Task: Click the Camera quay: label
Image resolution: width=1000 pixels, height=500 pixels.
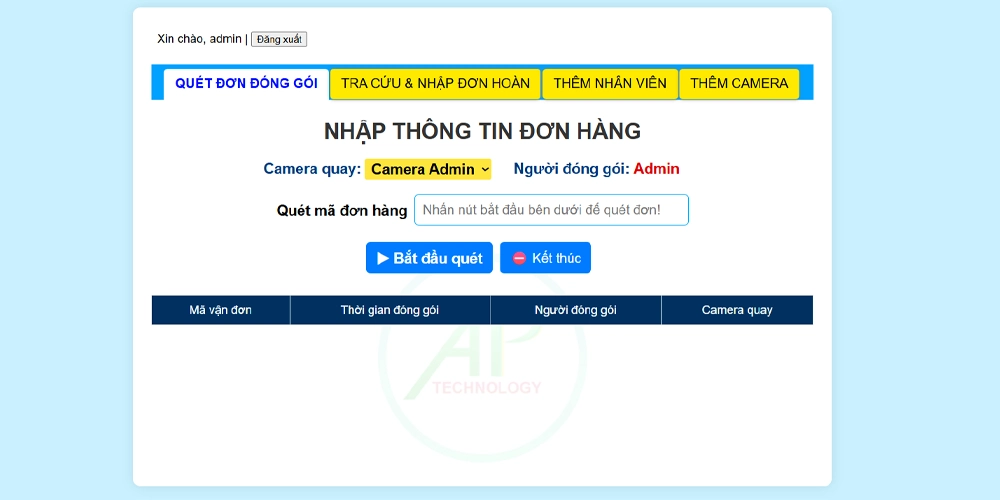Action: 312,169
